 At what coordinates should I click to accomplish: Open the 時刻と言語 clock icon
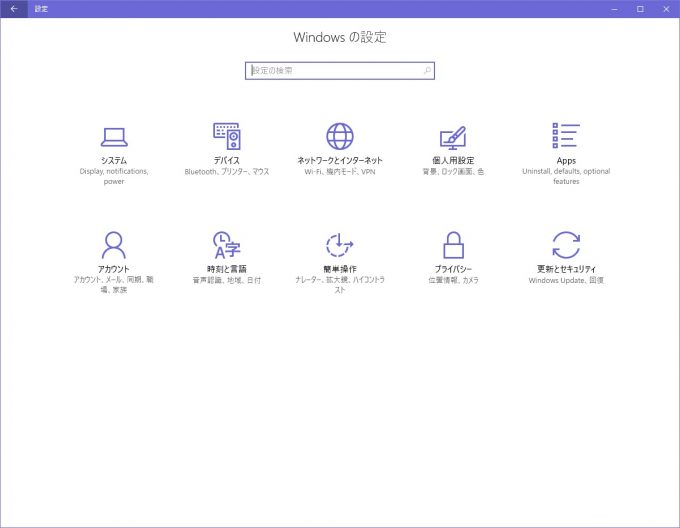pos(227,245)
